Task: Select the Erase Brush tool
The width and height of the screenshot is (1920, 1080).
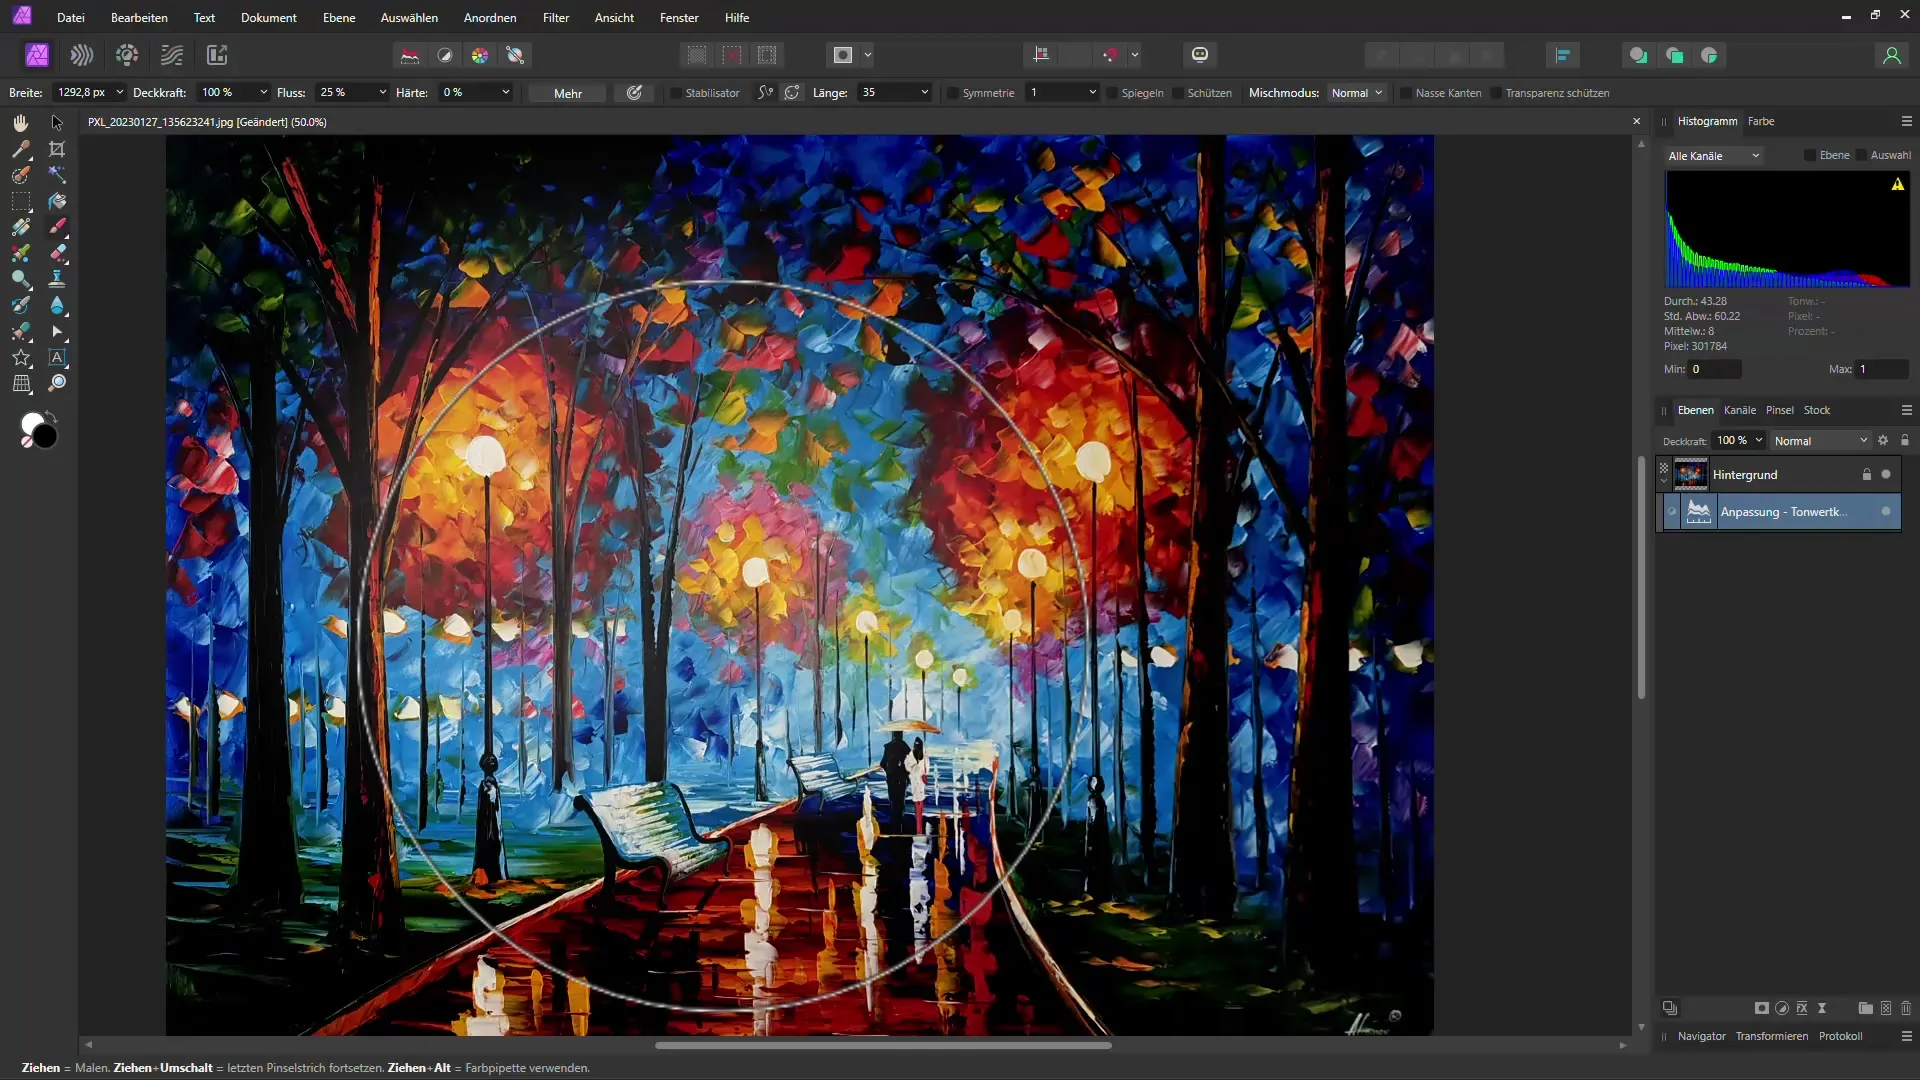Action: 57,253
